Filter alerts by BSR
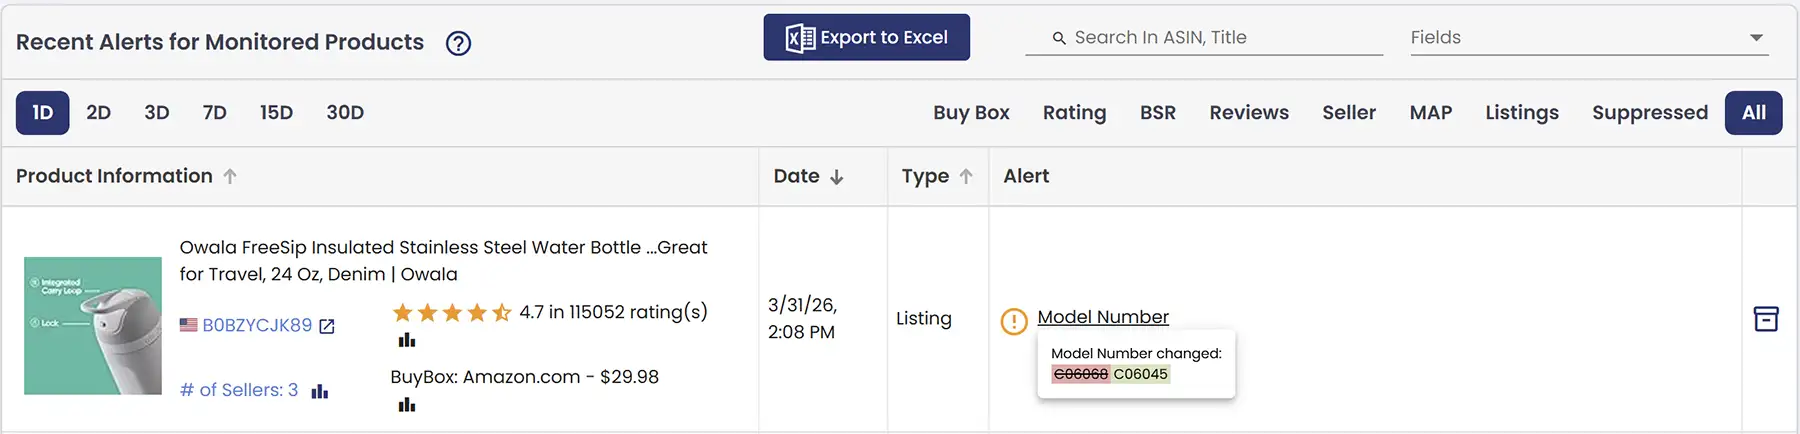The width and height of the screenshot is (1800, 434). point(1158,113)
